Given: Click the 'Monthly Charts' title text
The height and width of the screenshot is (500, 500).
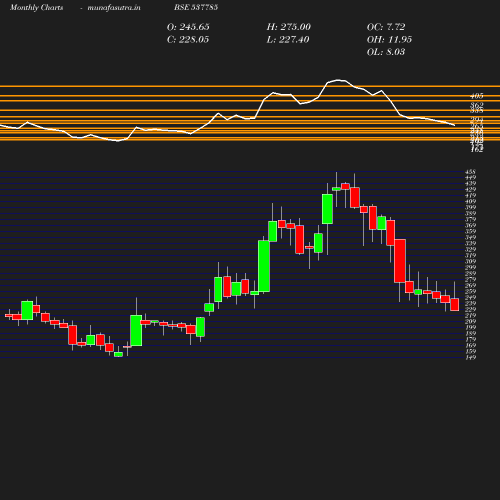Looking at the screenshot, I should (36, 7).
